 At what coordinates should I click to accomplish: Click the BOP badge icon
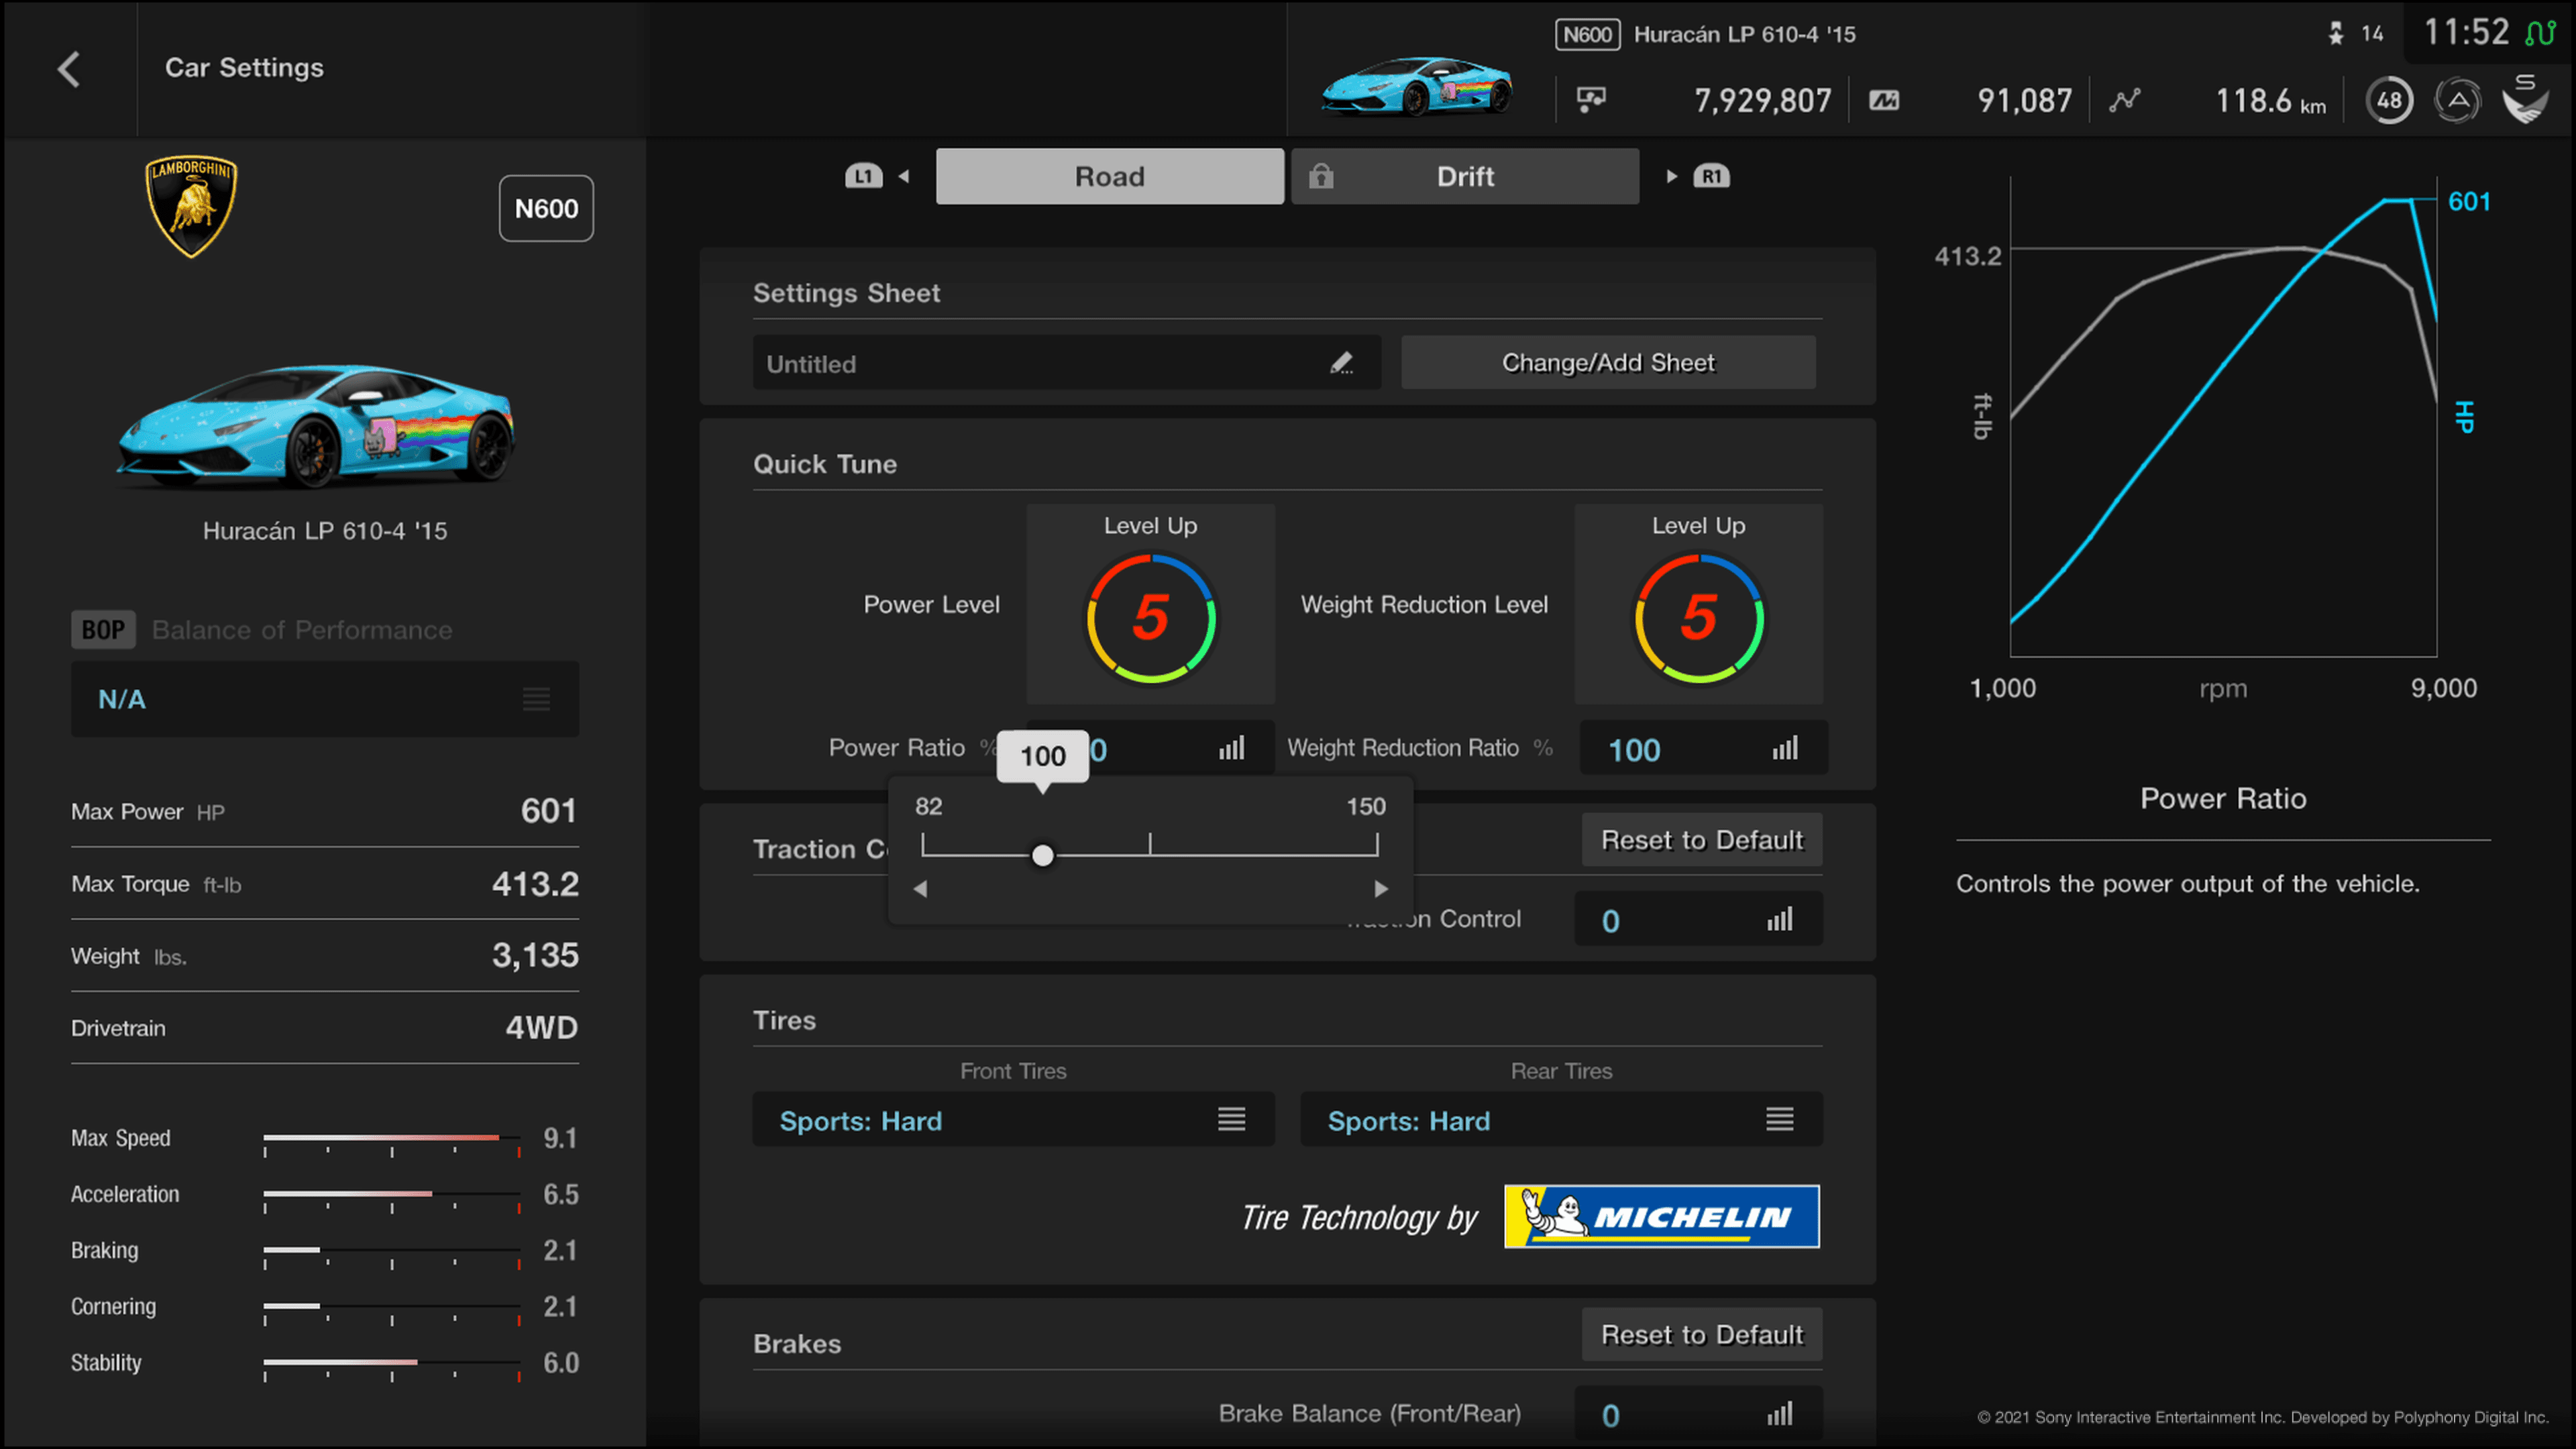coord(103,630)
